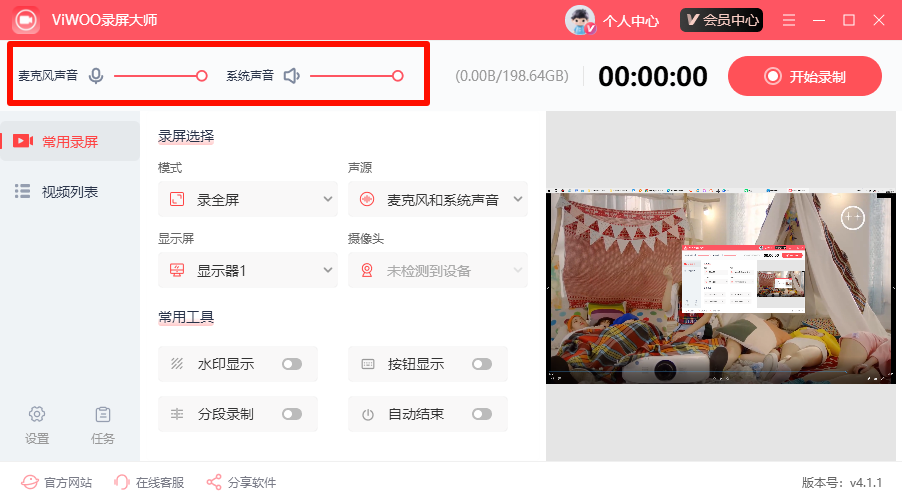This screenshot has width=902, height=502.
Task: Click the screen preview thumbnail
Action: click(721, 286)
